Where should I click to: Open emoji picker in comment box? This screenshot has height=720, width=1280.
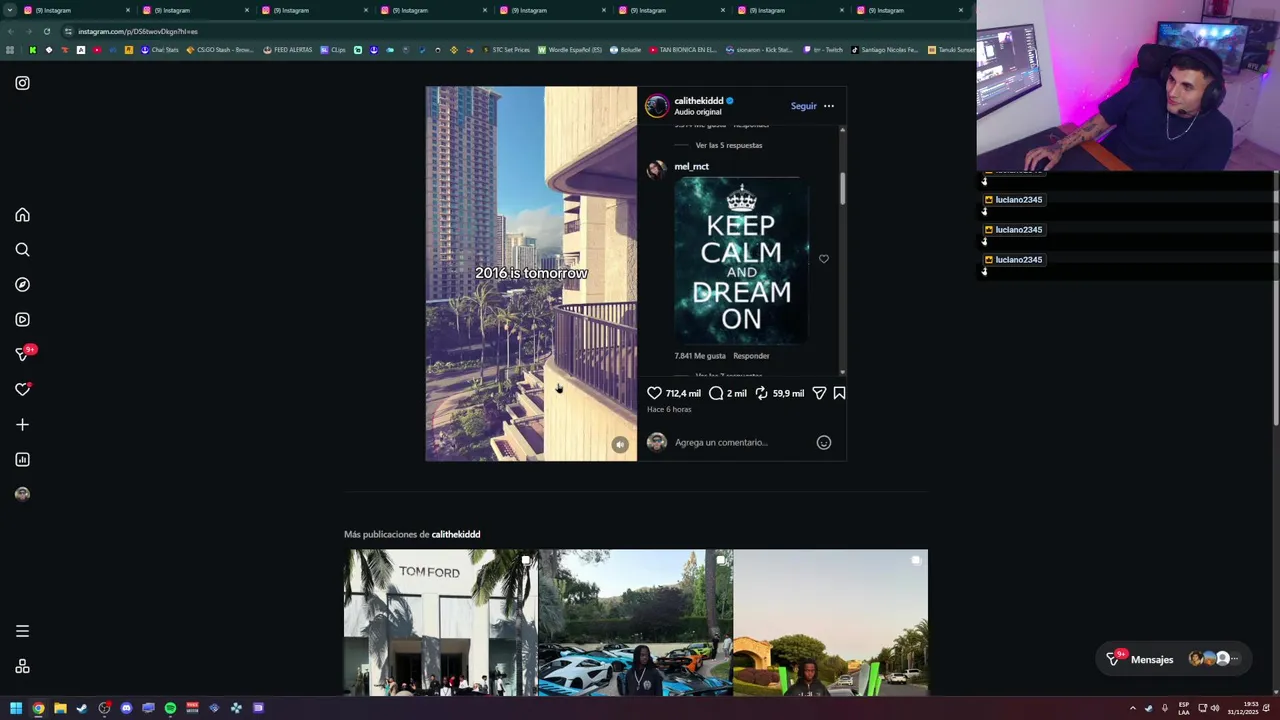[x=824, y=442]
